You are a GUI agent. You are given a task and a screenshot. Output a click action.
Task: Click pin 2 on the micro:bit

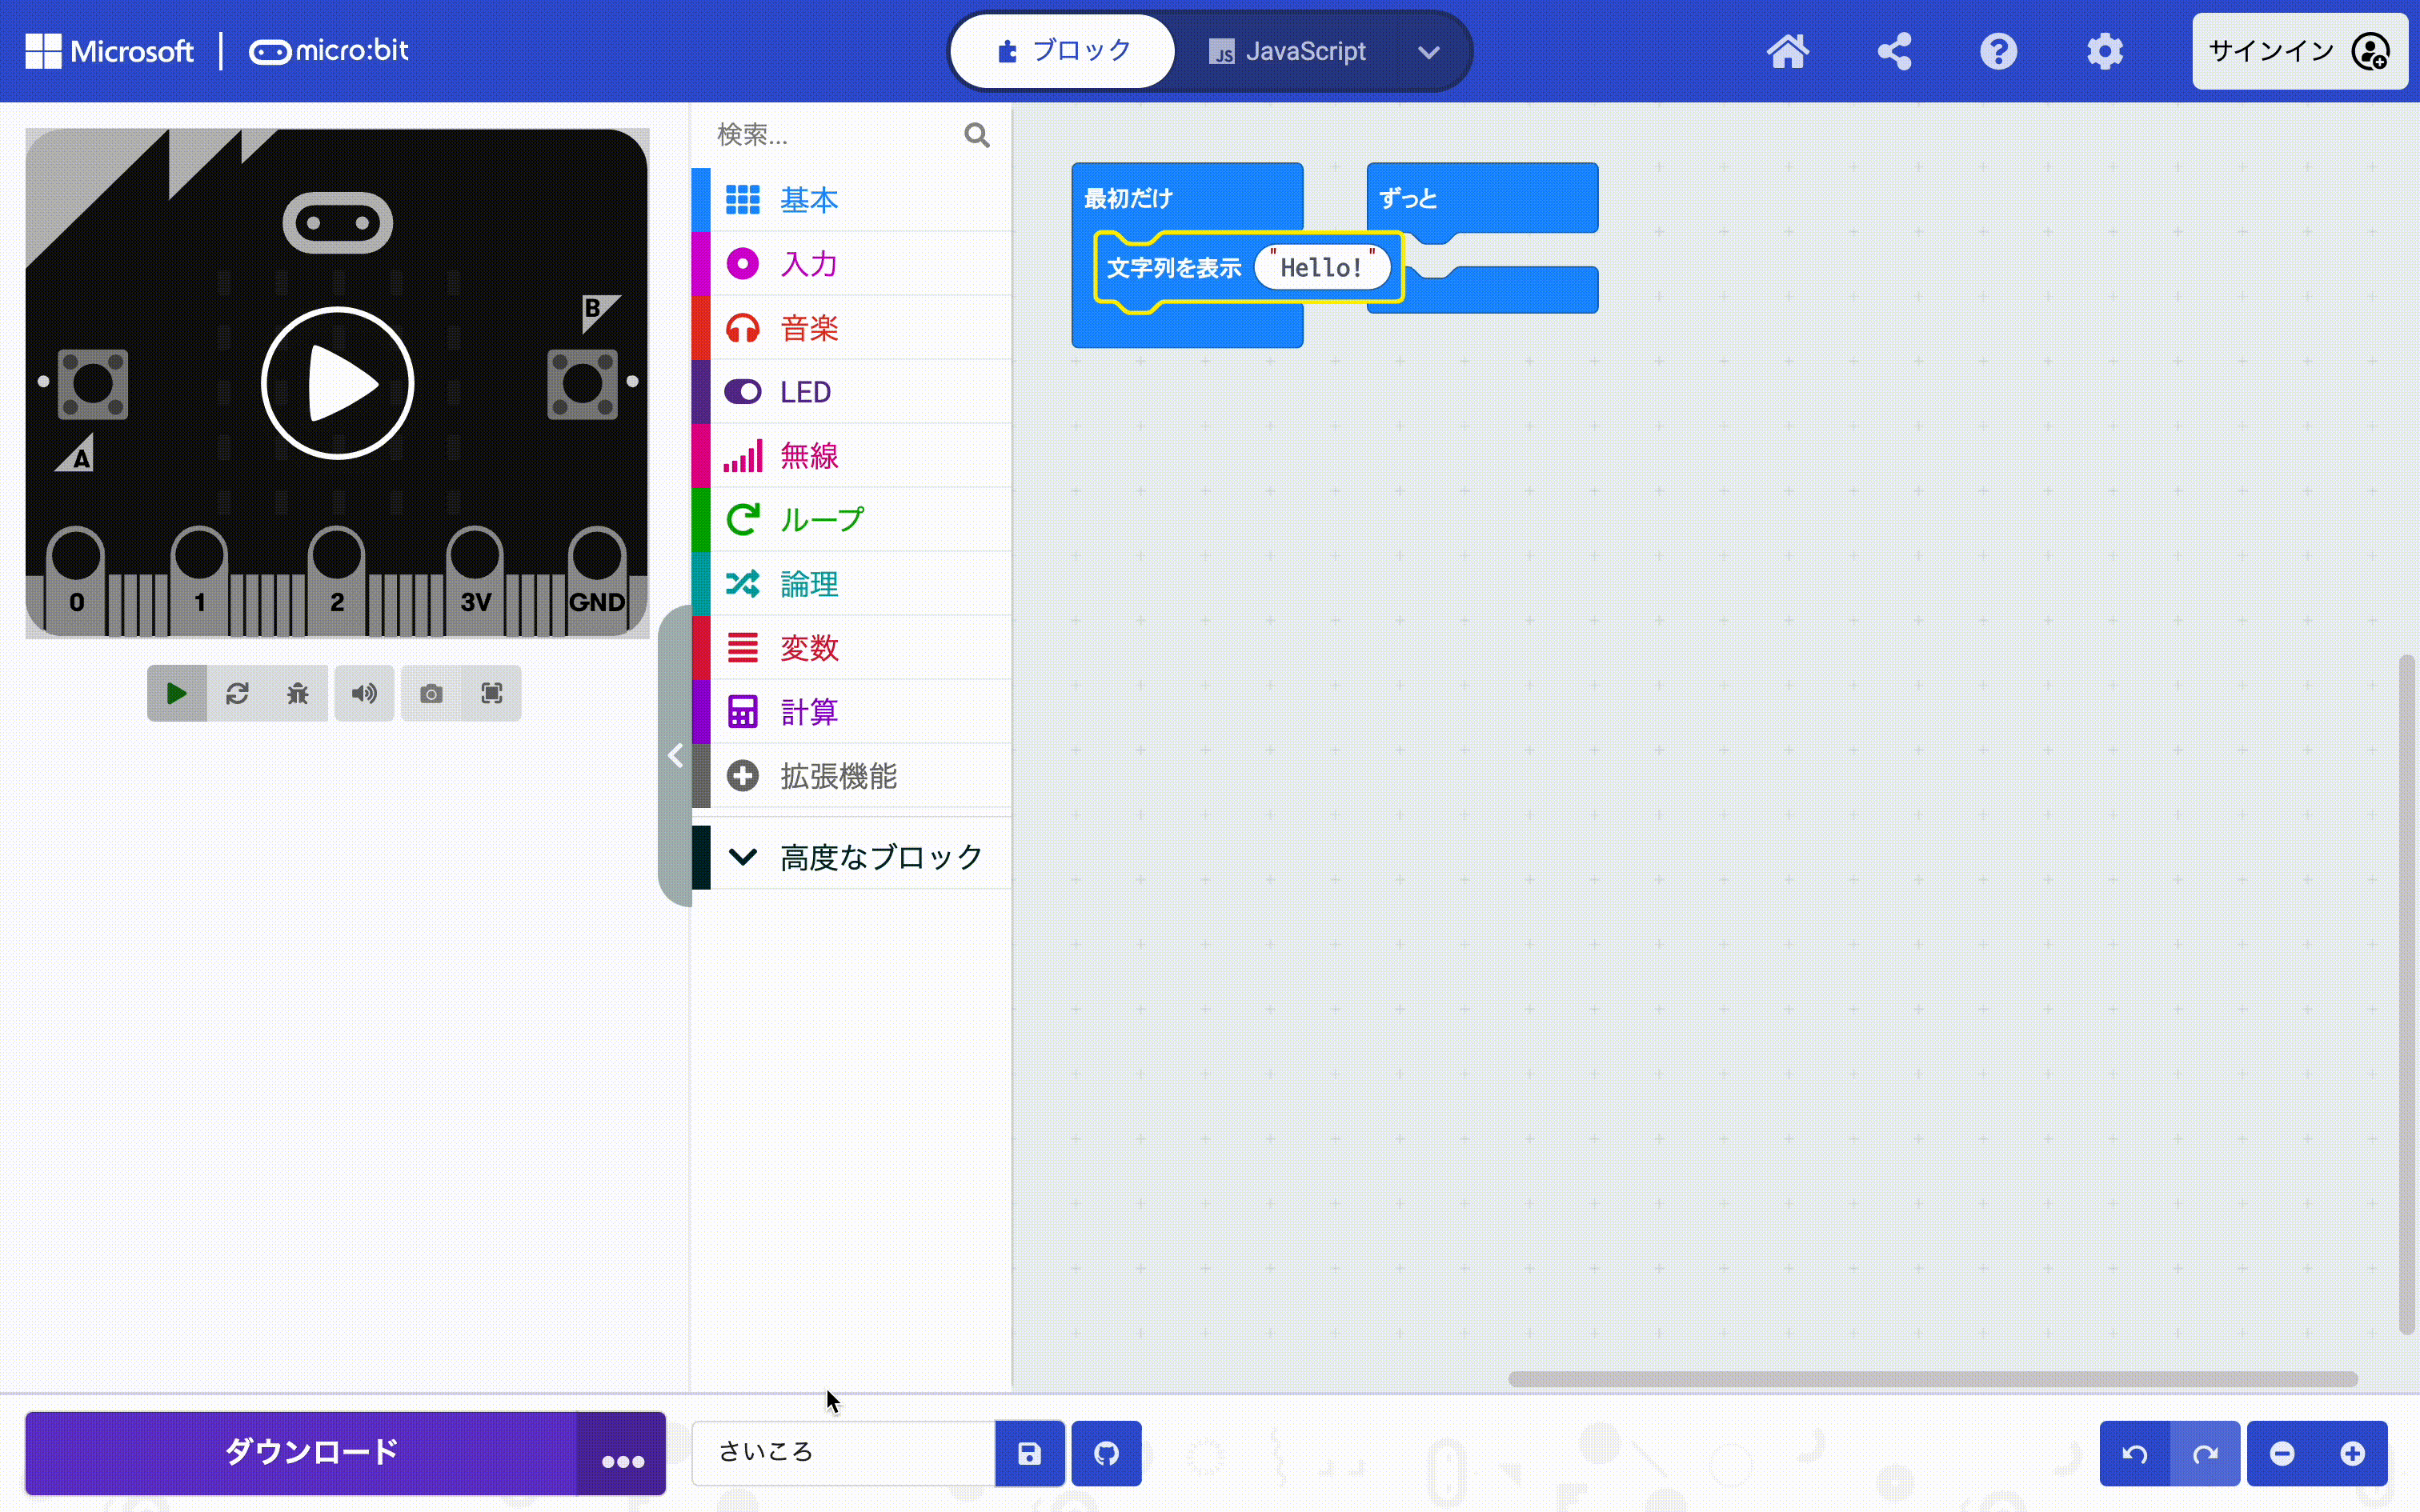[x=337, y=580]
